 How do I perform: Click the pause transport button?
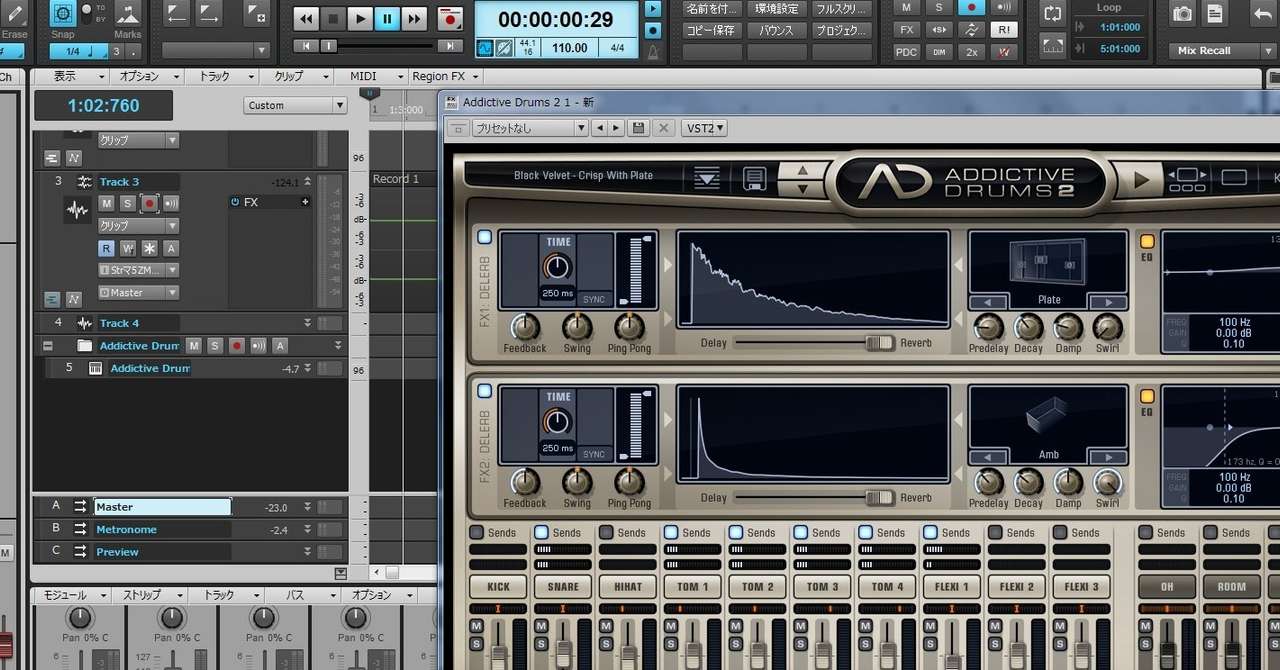tap(387, 18)
